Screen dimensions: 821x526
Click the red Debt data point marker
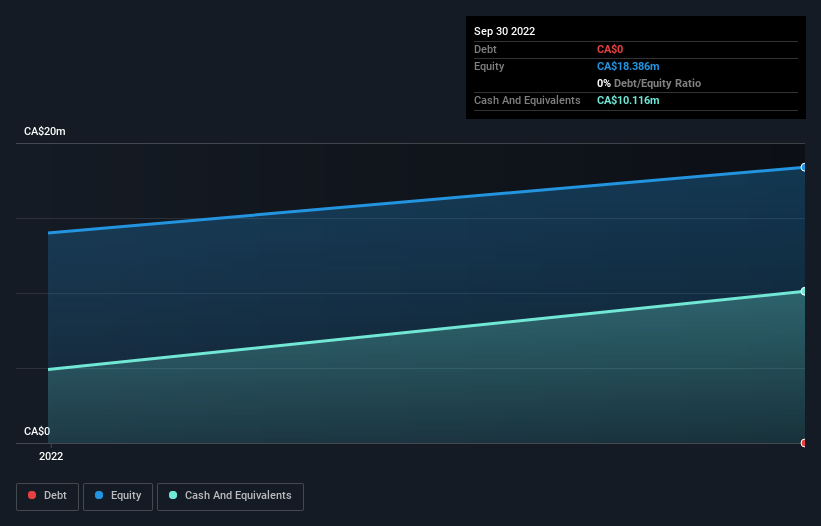pyautogui.click(x=804, y=443)
